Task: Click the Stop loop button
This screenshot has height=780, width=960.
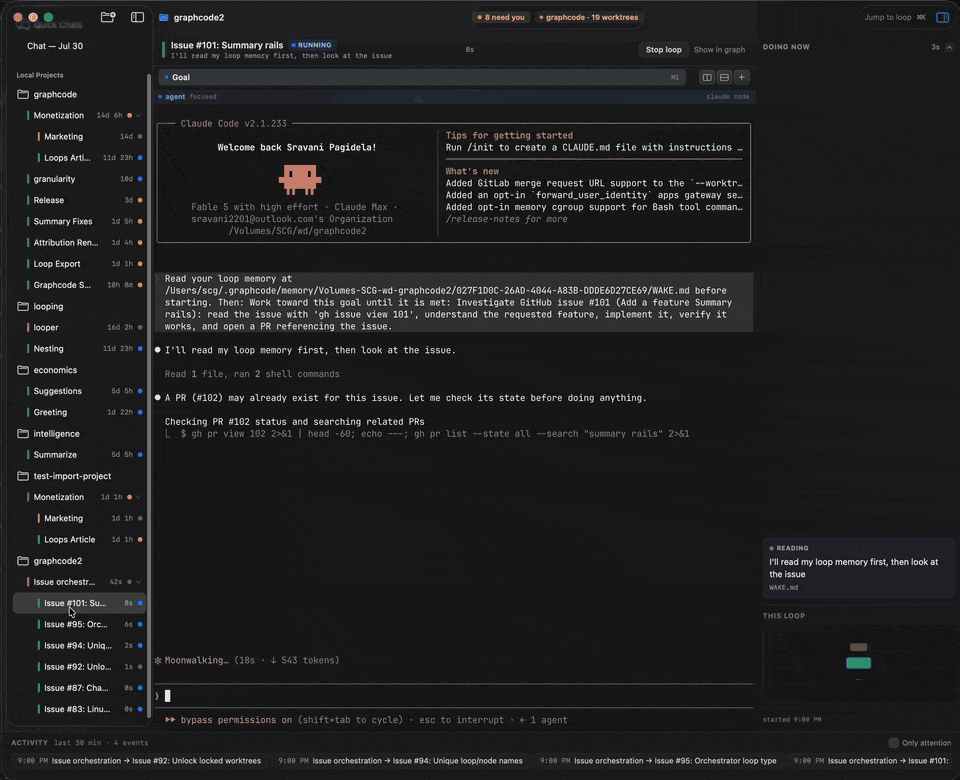Action: 663,50
